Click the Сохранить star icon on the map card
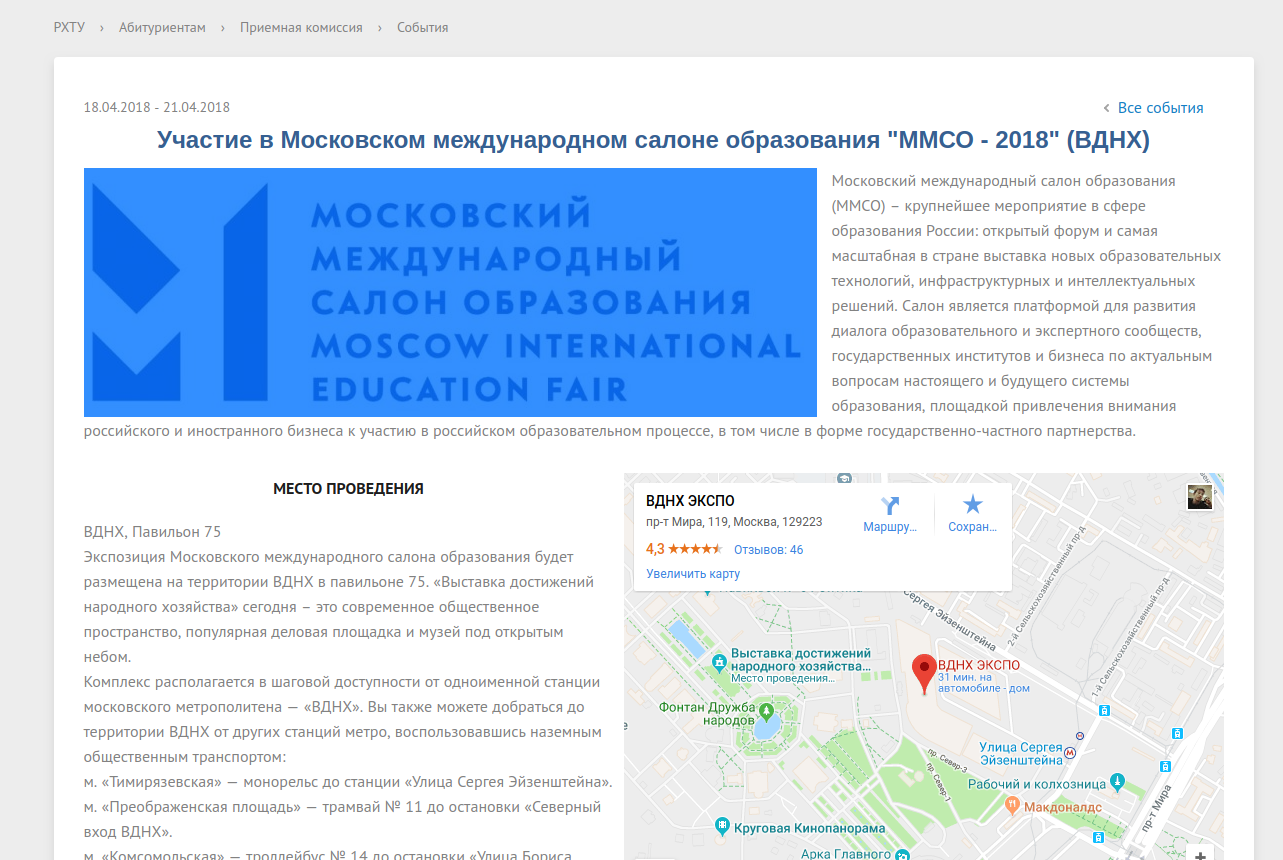The height and width of the screenshot is (860, 1283). 973,505
